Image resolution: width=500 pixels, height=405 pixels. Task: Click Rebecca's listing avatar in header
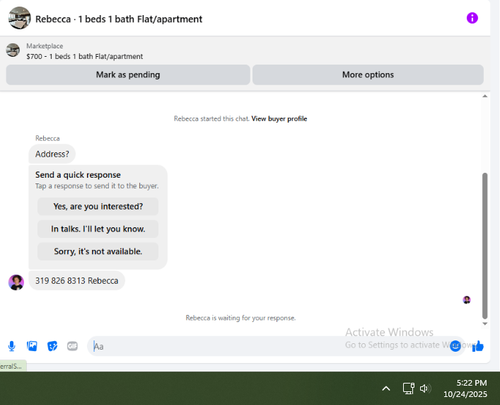19,18
